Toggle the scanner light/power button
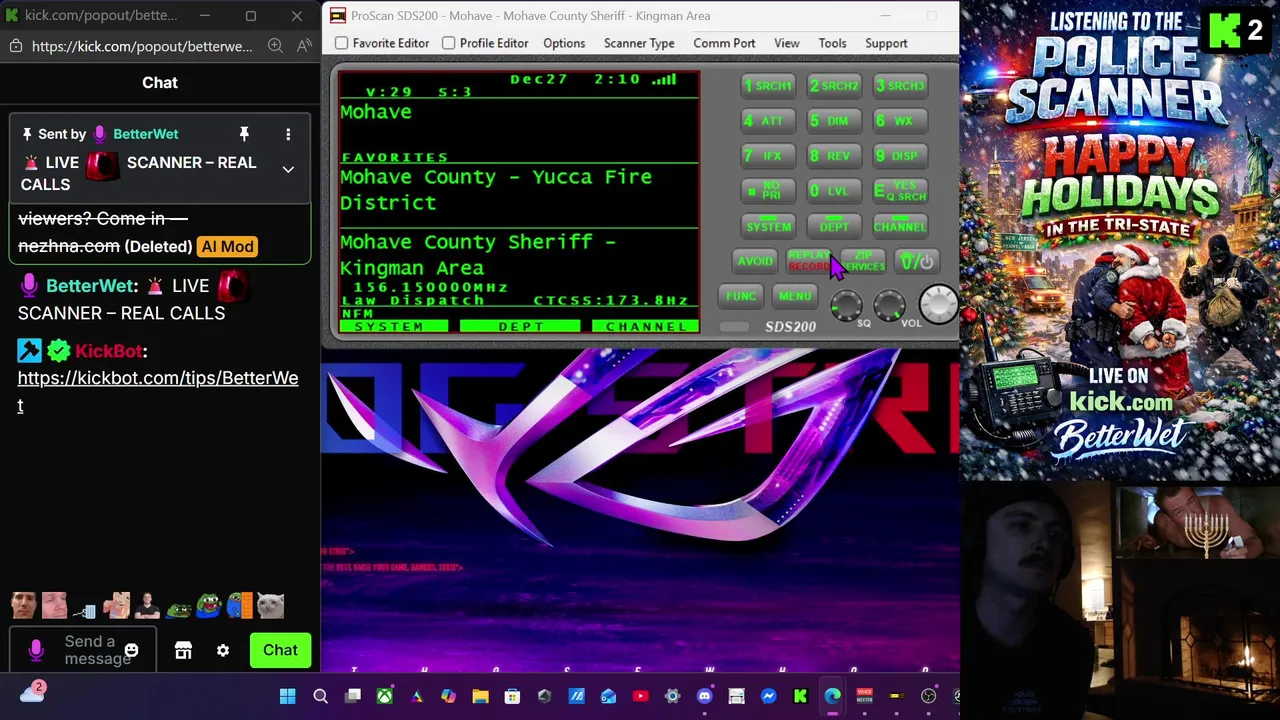1280x720 pixels. click(916, 262)
